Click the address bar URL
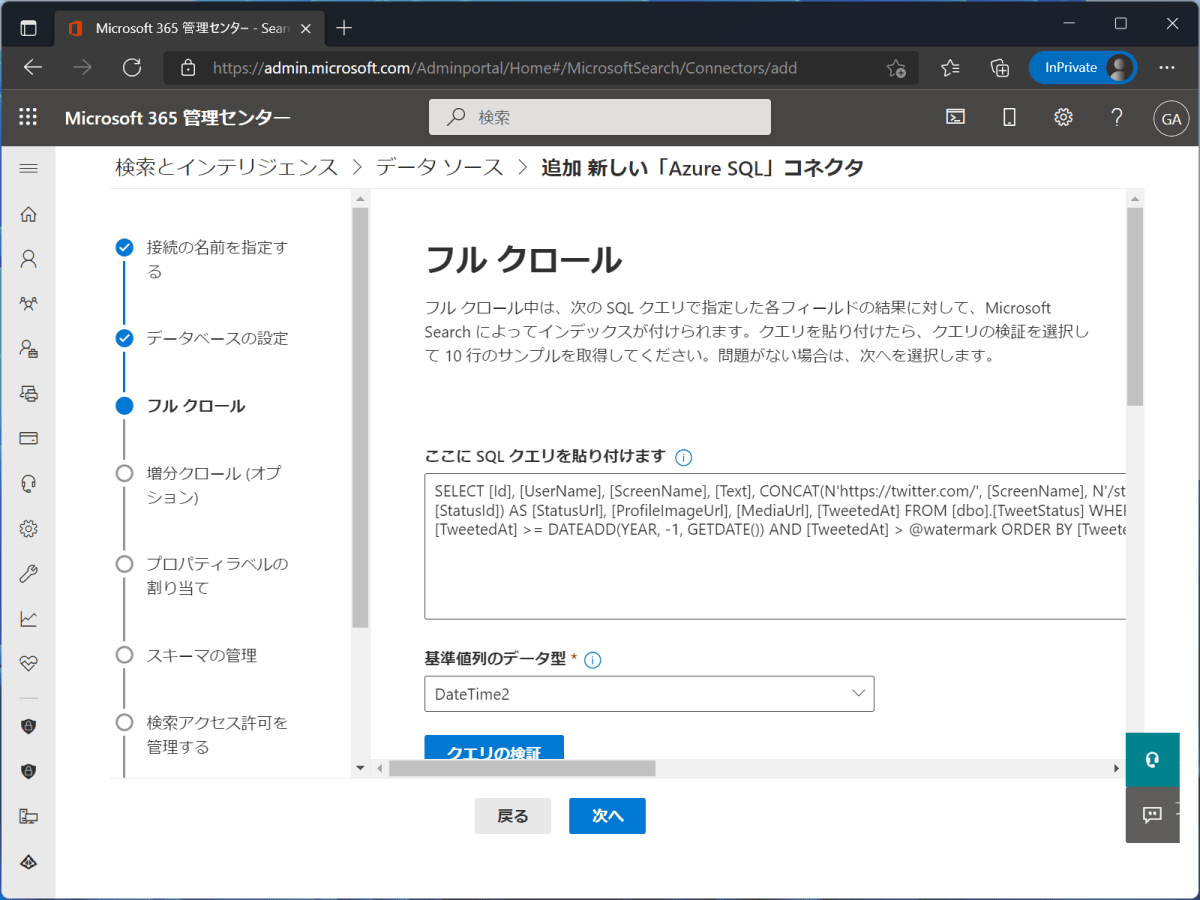The height and width of the screenshot is (900, 1200). click(505, 68)
